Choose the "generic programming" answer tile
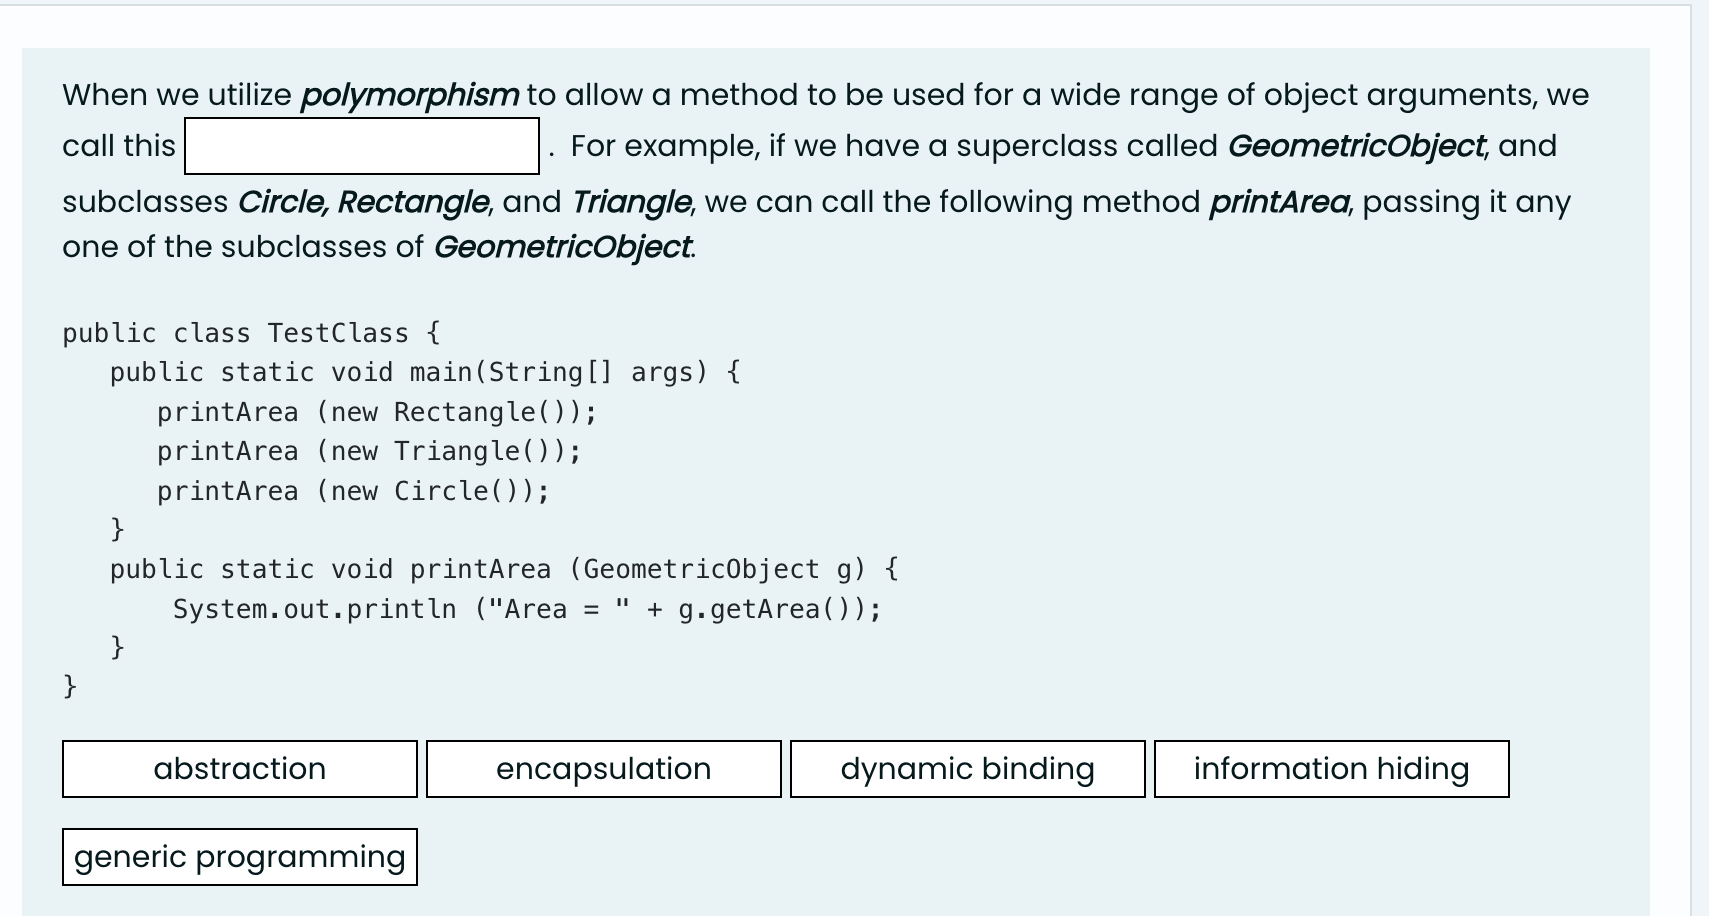The height and width of the screenshot is (916, 1709). (x=240, y=857)
